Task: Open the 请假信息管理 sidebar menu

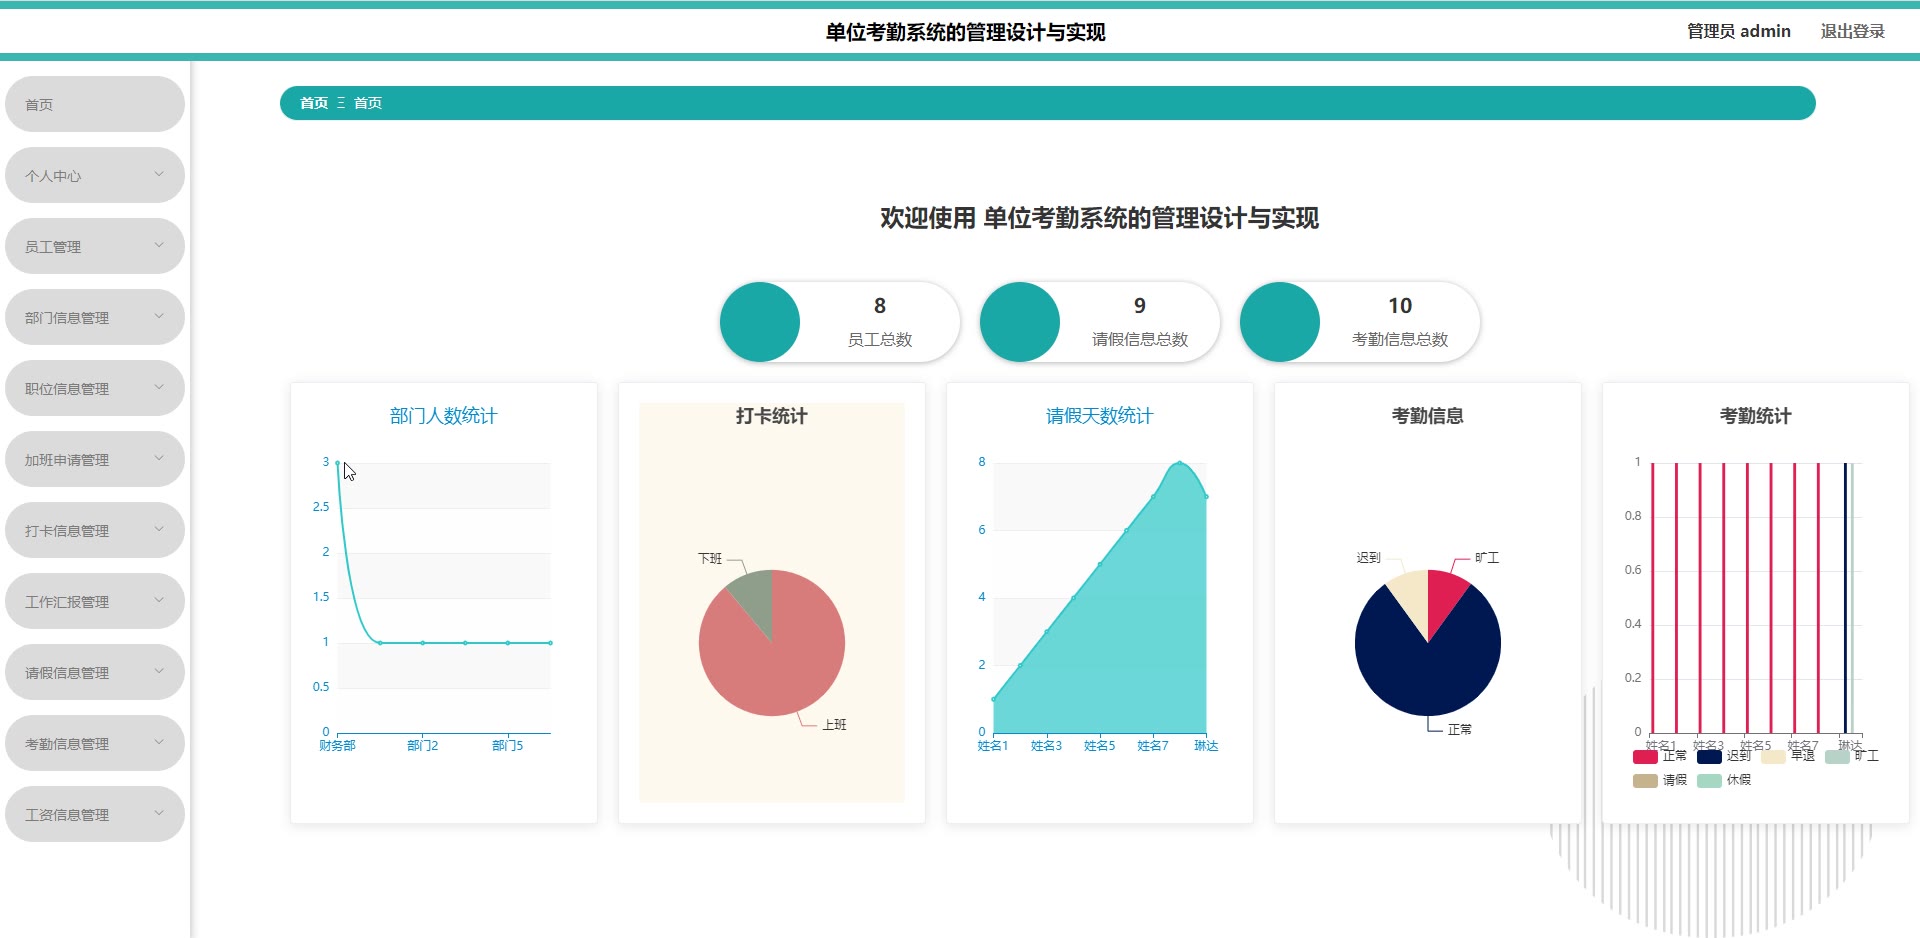Action: 95,672
